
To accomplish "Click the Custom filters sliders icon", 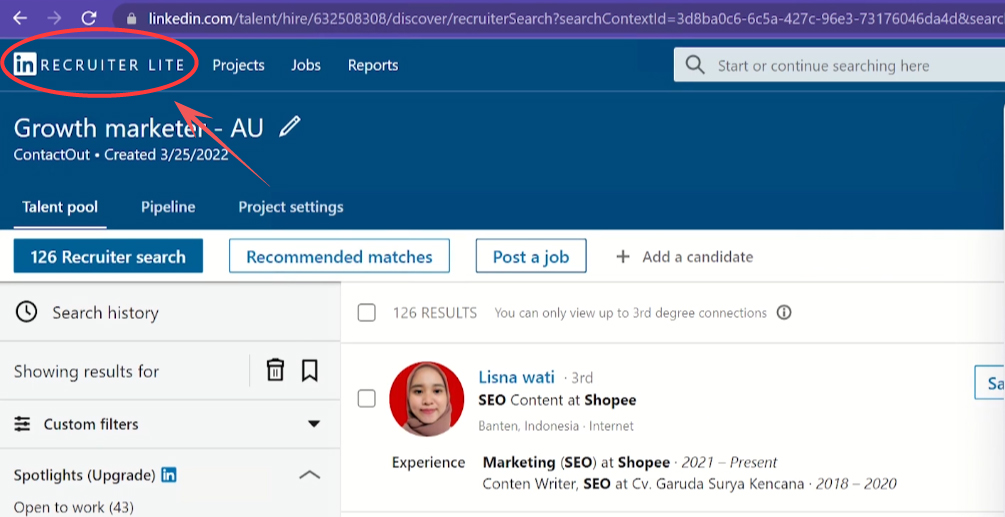I will (22, 424).
